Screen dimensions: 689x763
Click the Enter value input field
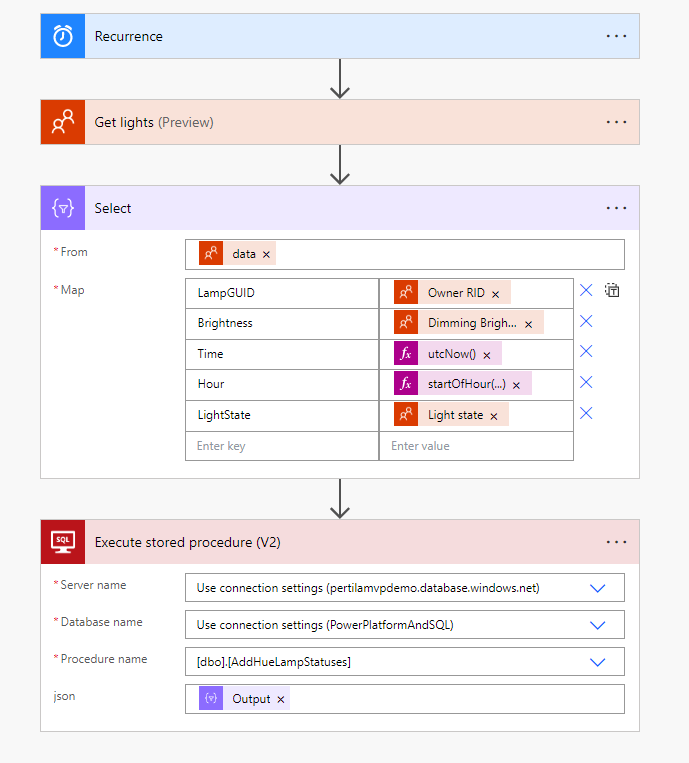pos(476,446)
